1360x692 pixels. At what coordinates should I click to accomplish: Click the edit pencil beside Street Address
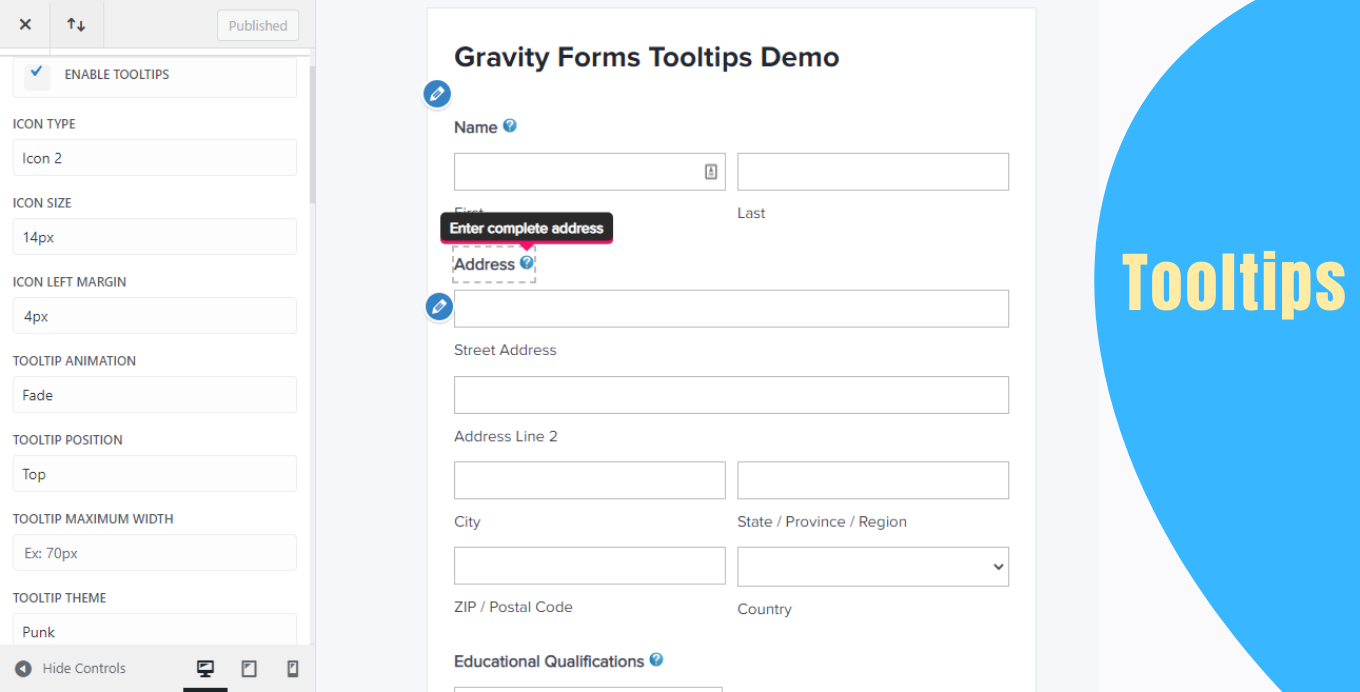439,306
